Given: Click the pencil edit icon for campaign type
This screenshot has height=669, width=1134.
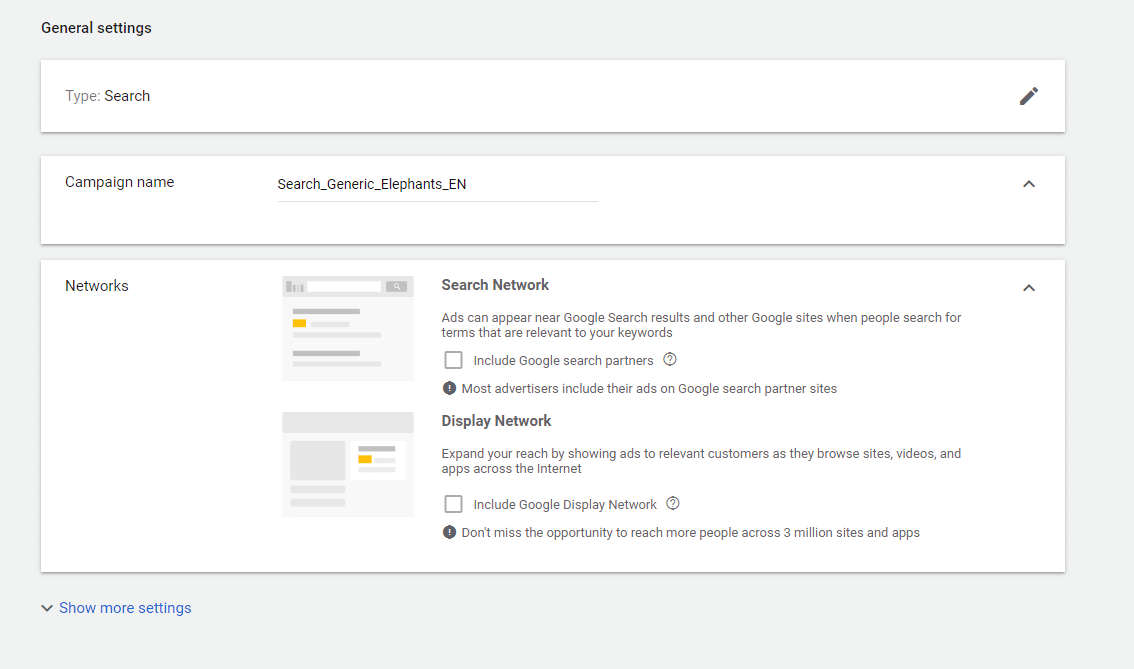Looking at the screenshot, I should tap(1029, 96).
